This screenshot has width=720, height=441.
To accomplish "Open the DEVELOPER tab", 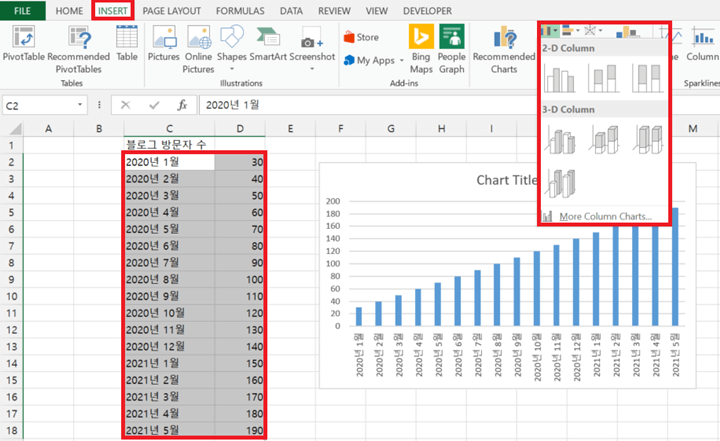I will 427,11.
